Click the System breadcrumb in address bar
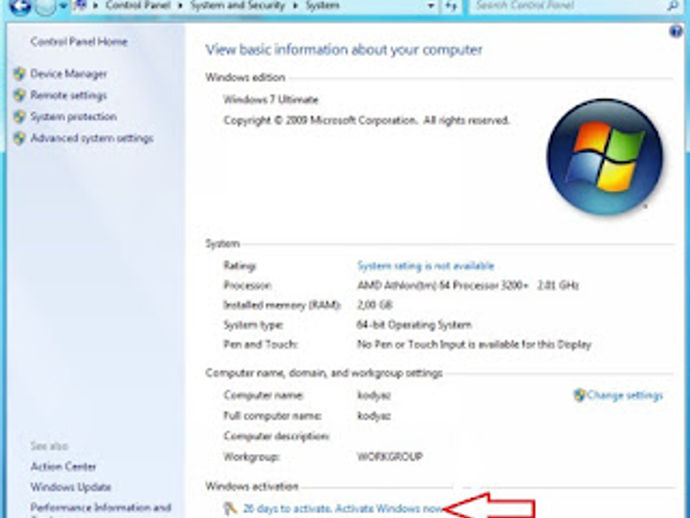Screen dimensions: 690x518 [323, 6]
